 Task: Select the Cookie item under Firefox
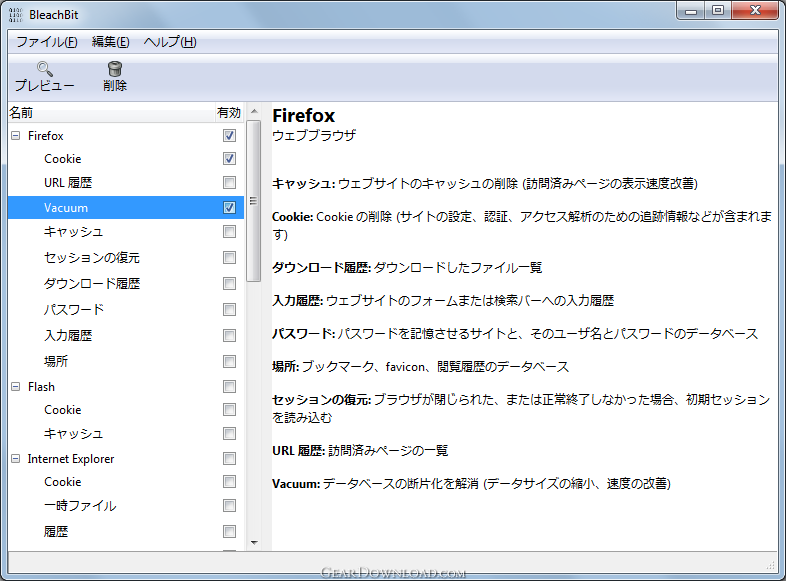63,159
